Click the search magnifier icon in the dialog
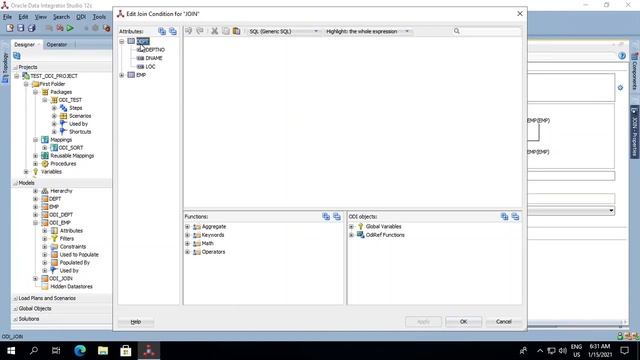The image size is (640, 360). [457, 31]
